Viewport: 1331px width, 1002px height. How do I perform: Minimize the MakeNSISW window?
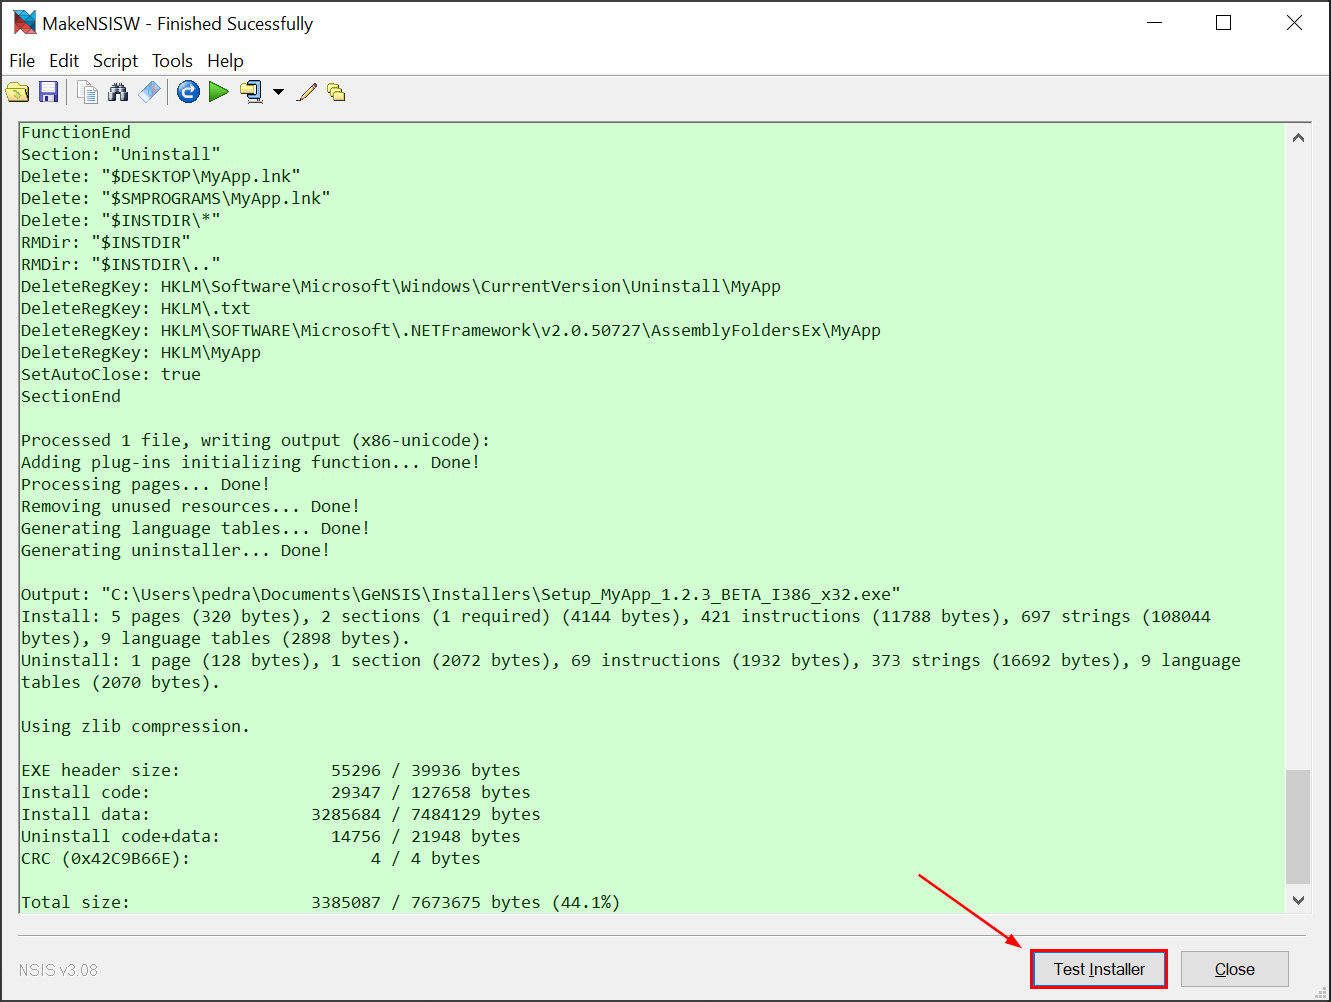(x=1155, y=23)
